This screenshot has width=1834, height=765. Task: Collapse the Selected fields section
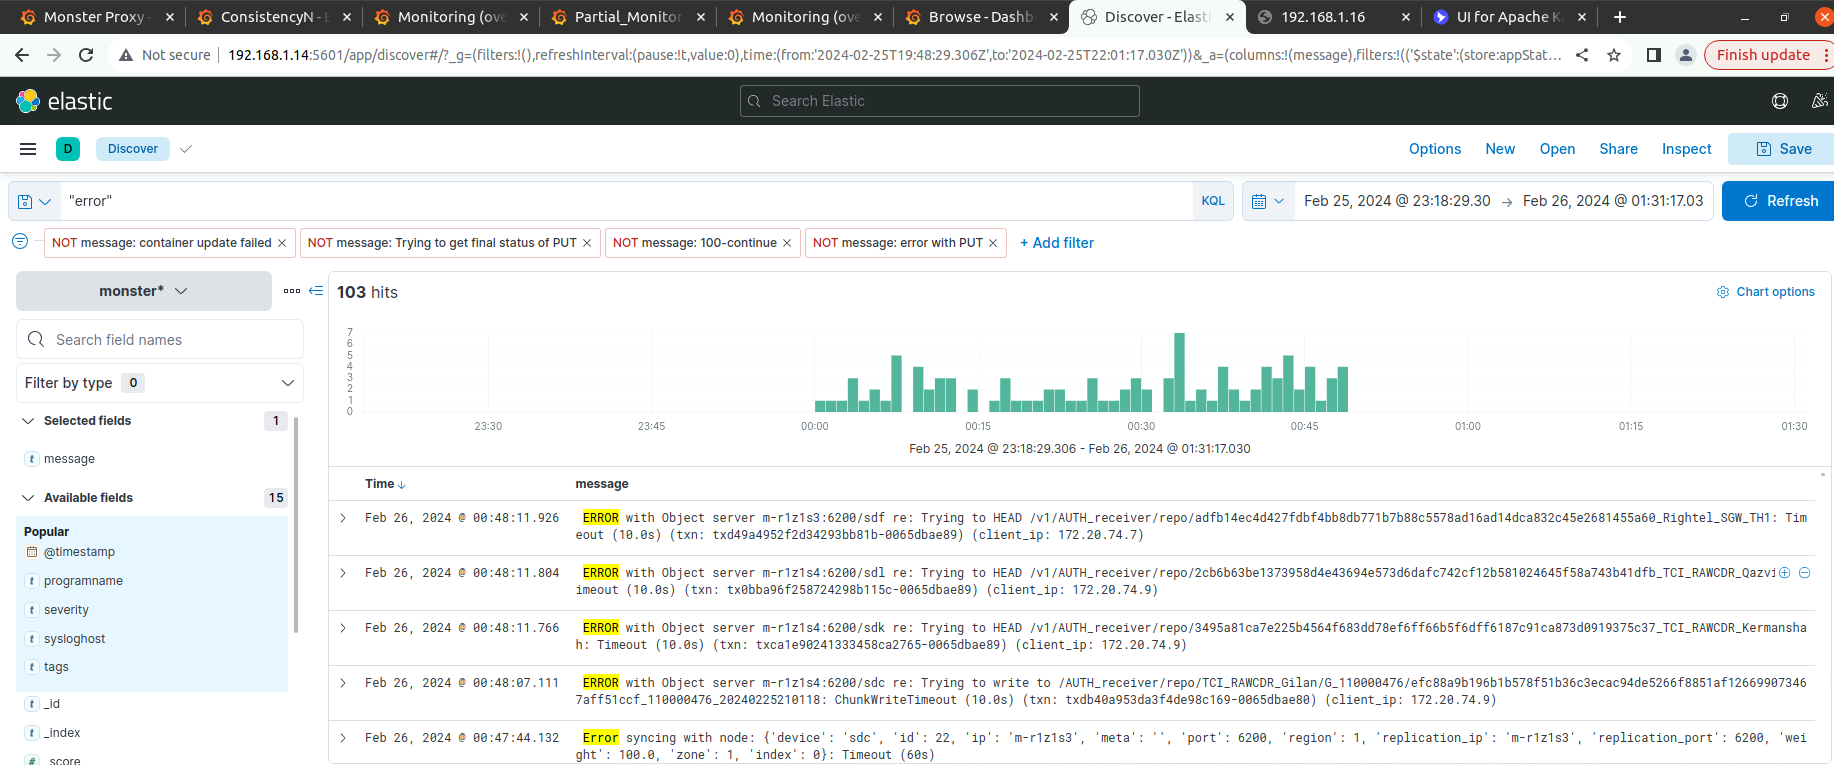(28, 421)
